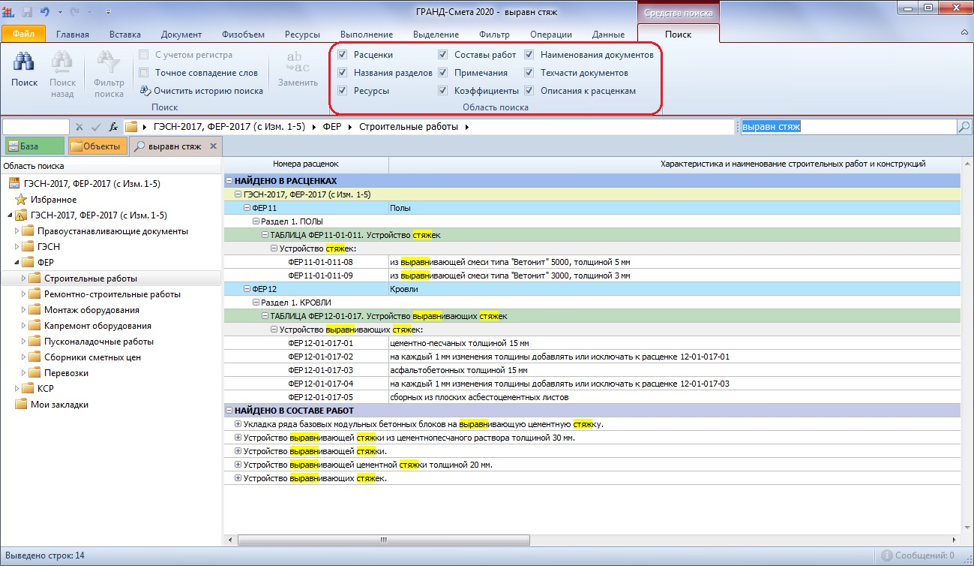The height and width of the screenshot is (566, 974).
Task: Switch to the Физобъем ribbon tab
Action: [x=243, y=34]
